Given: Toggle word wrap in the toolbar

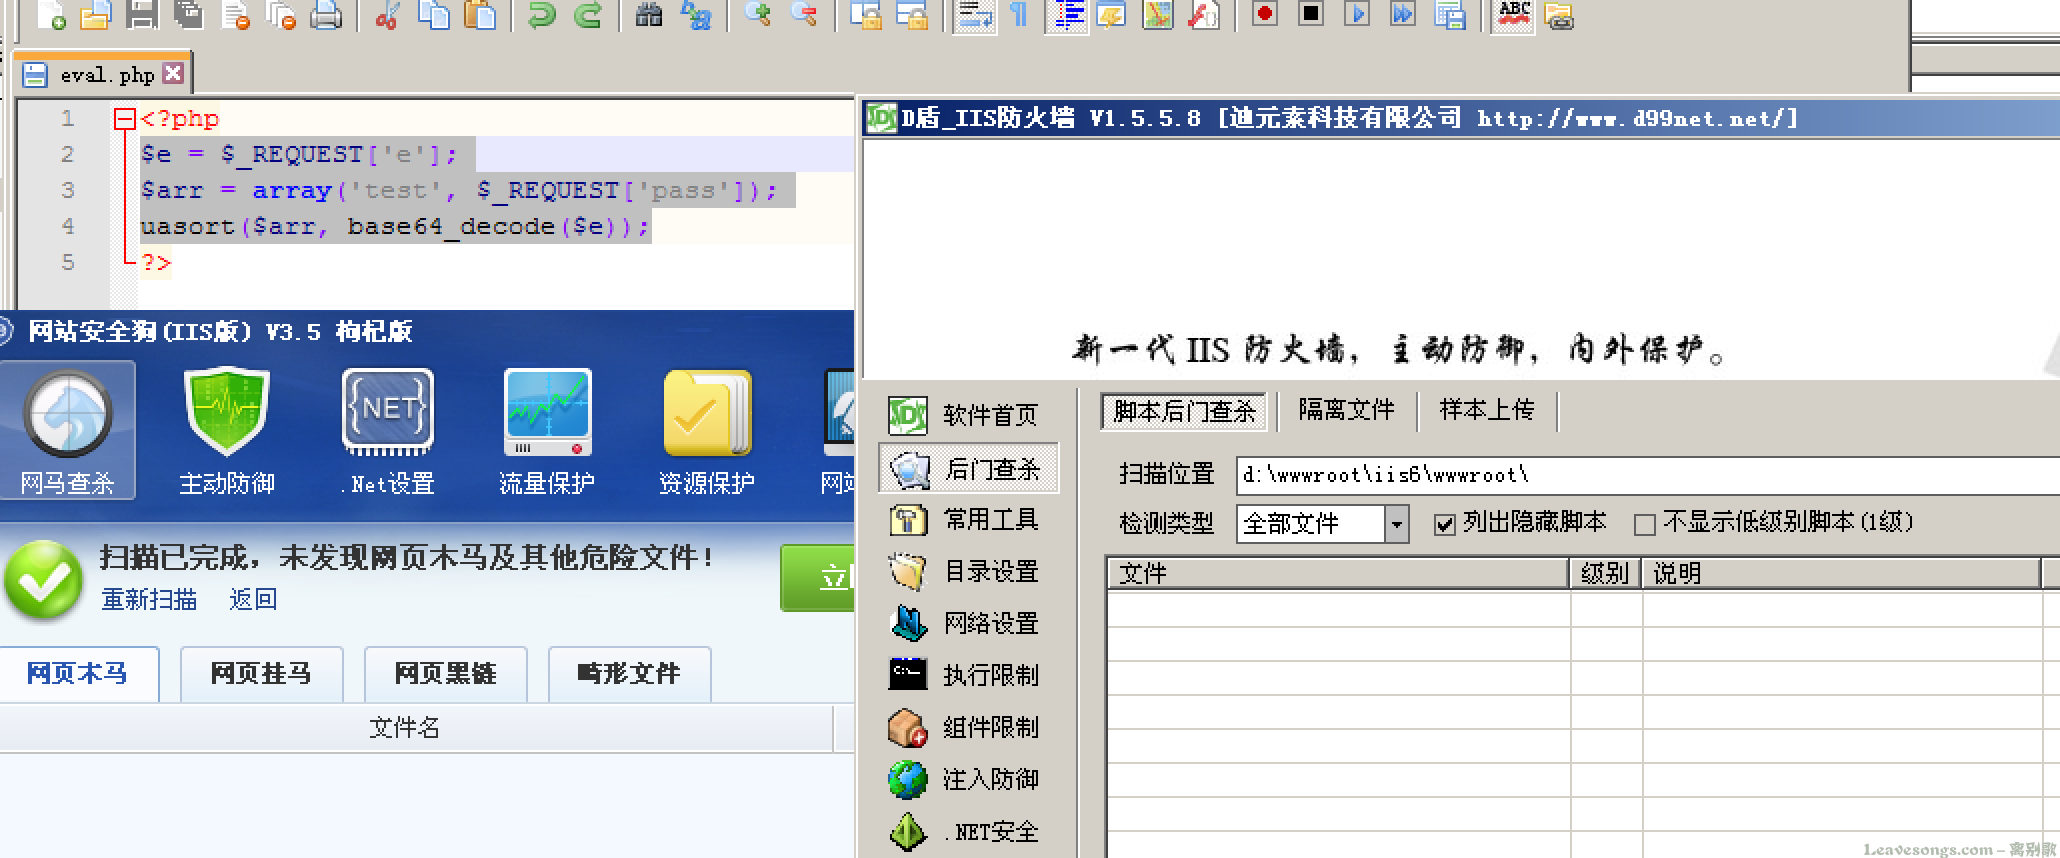Looking at the screenshot, I should click(x=973, y=14).
